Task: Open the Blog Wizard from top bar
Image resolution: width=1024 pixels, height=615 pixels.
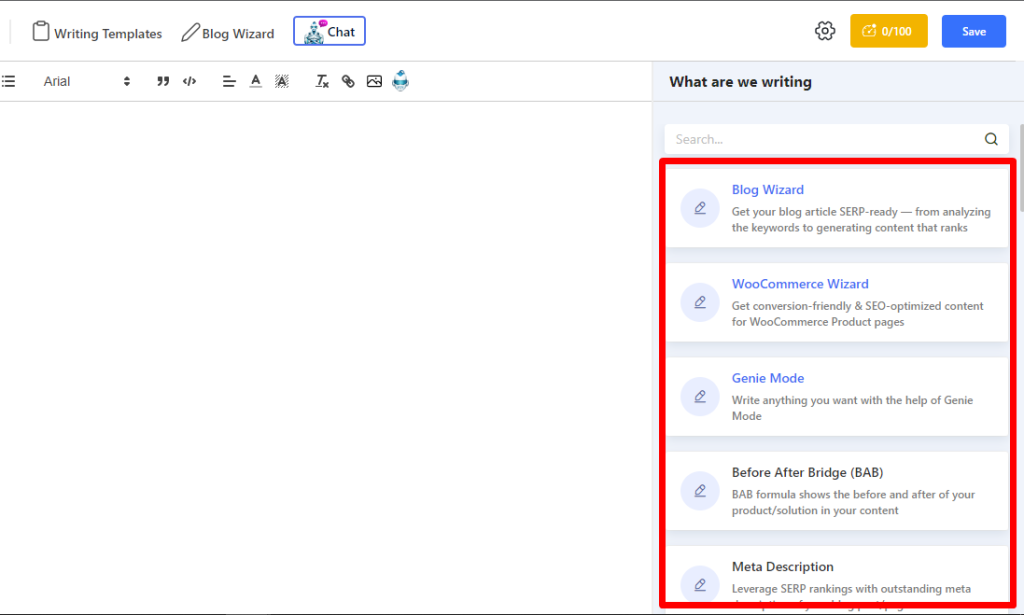Action: click(x=228, y=33)
